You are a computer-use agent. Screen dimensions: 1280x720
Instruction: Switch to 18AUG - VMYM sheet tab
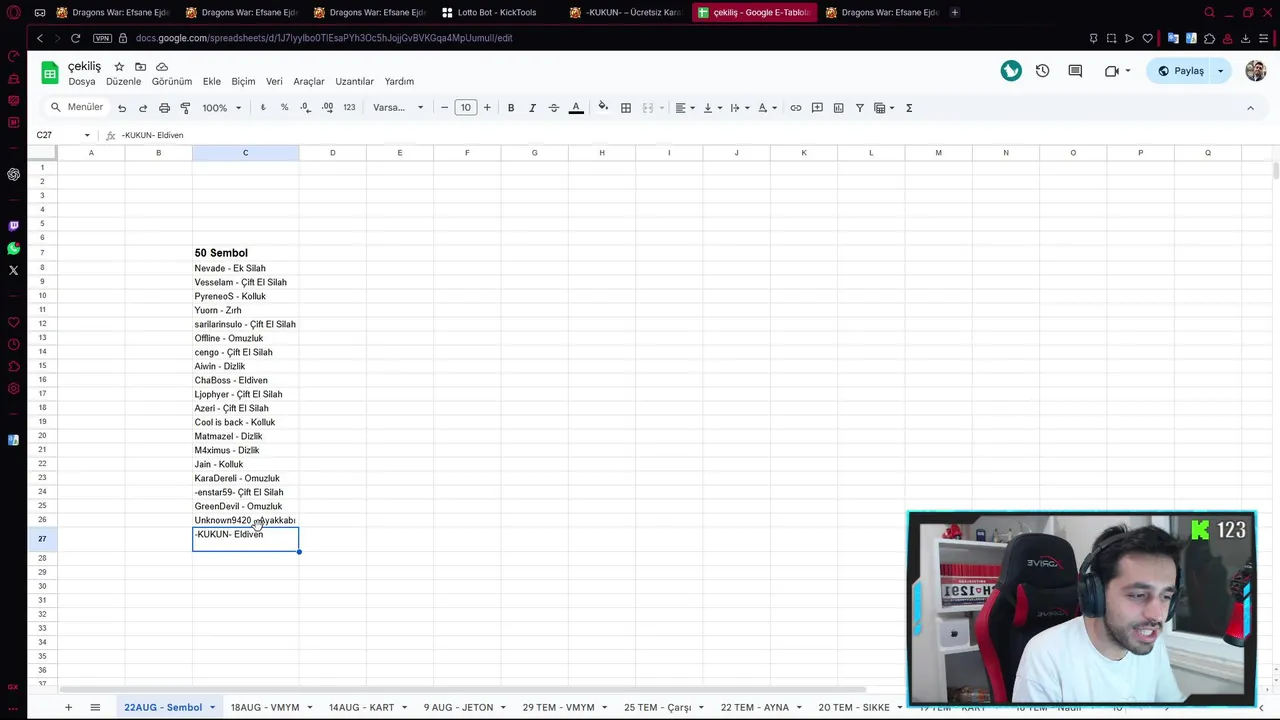265,708
